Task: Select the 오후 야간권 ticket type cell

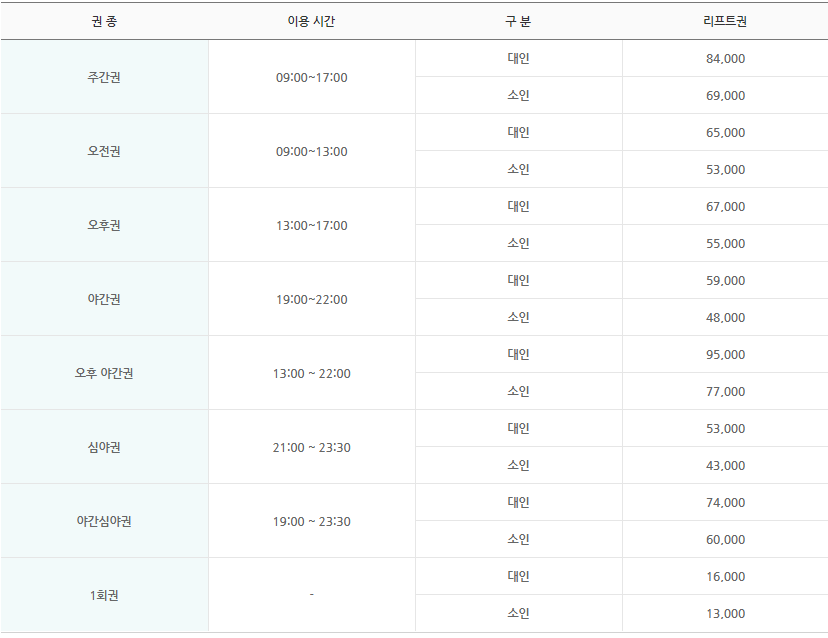Action: tap(104, 373)
